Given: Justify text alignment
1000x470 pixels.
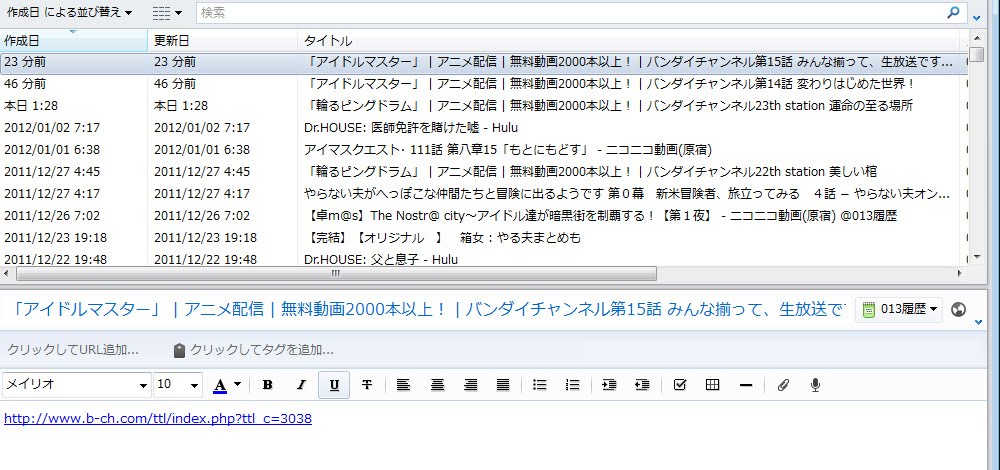Looking at the screenshot, I should click(503, 385).
